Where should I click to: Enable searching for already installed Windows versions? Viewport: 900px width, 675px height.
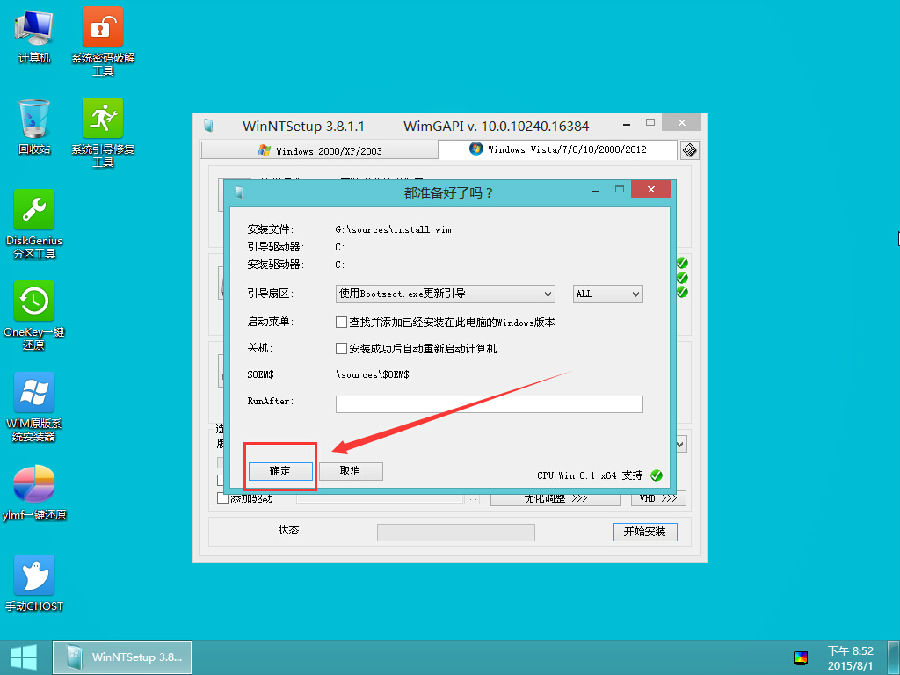(340, 322)
